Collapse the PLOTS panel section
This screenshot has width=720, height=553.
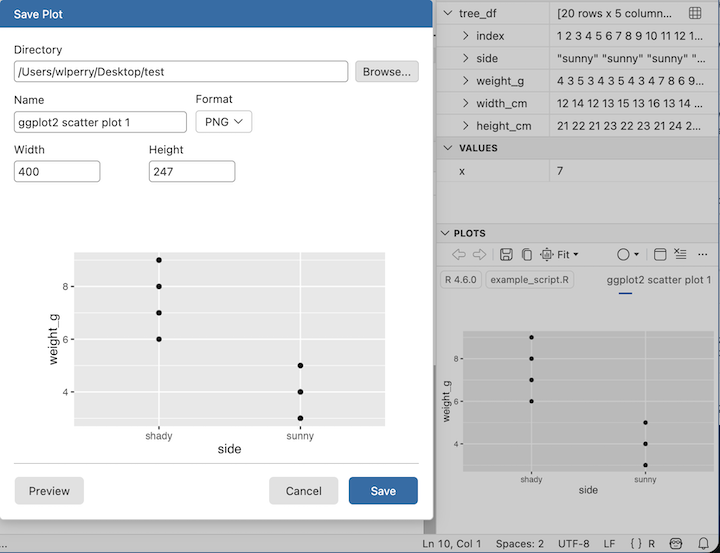pos(444,233)
